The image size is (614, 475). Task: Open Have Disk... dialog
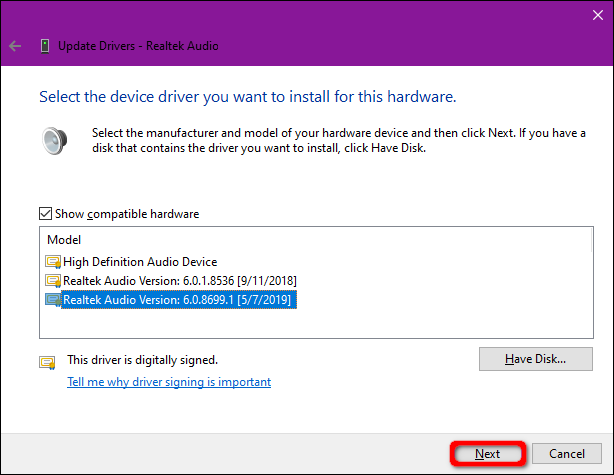(x=535, y=359)
